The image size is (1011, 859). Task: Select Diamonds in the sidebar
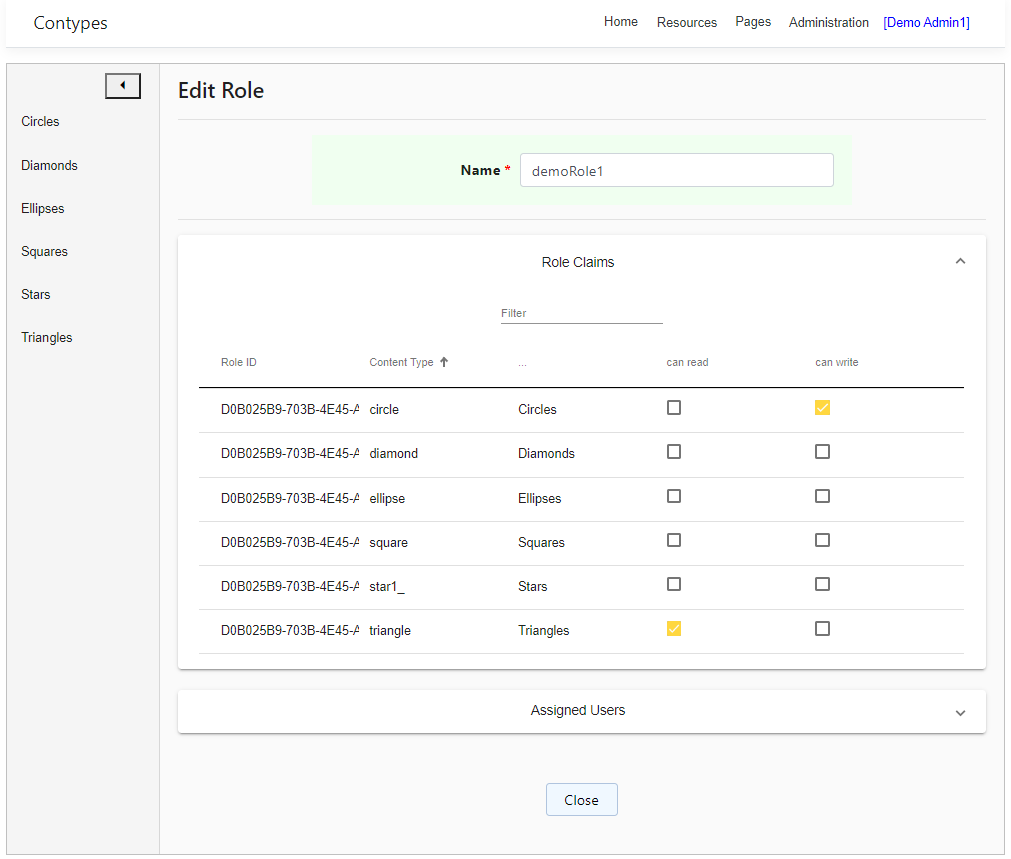pos(49,165)
